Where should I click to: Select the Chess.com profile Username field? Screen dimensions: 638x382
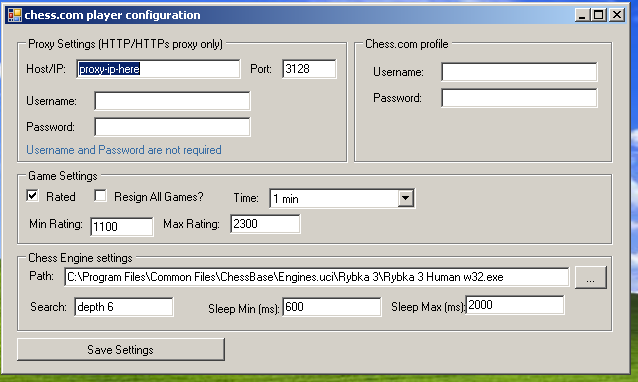(519, 72)
